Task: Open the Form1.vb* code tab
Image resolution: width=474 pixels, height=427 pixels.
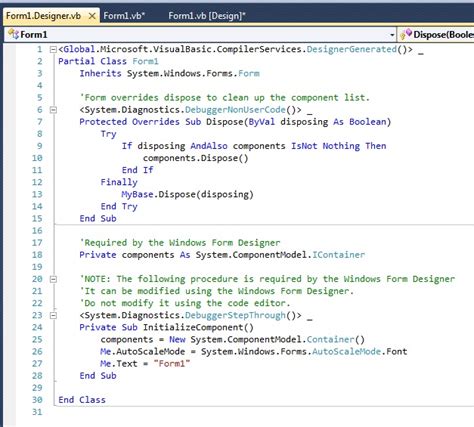Action: coord(124,16)
